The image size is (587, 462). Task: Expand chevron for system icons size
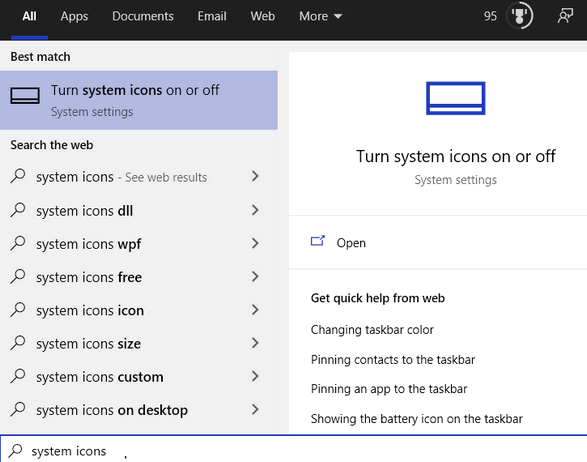(255, 343)
